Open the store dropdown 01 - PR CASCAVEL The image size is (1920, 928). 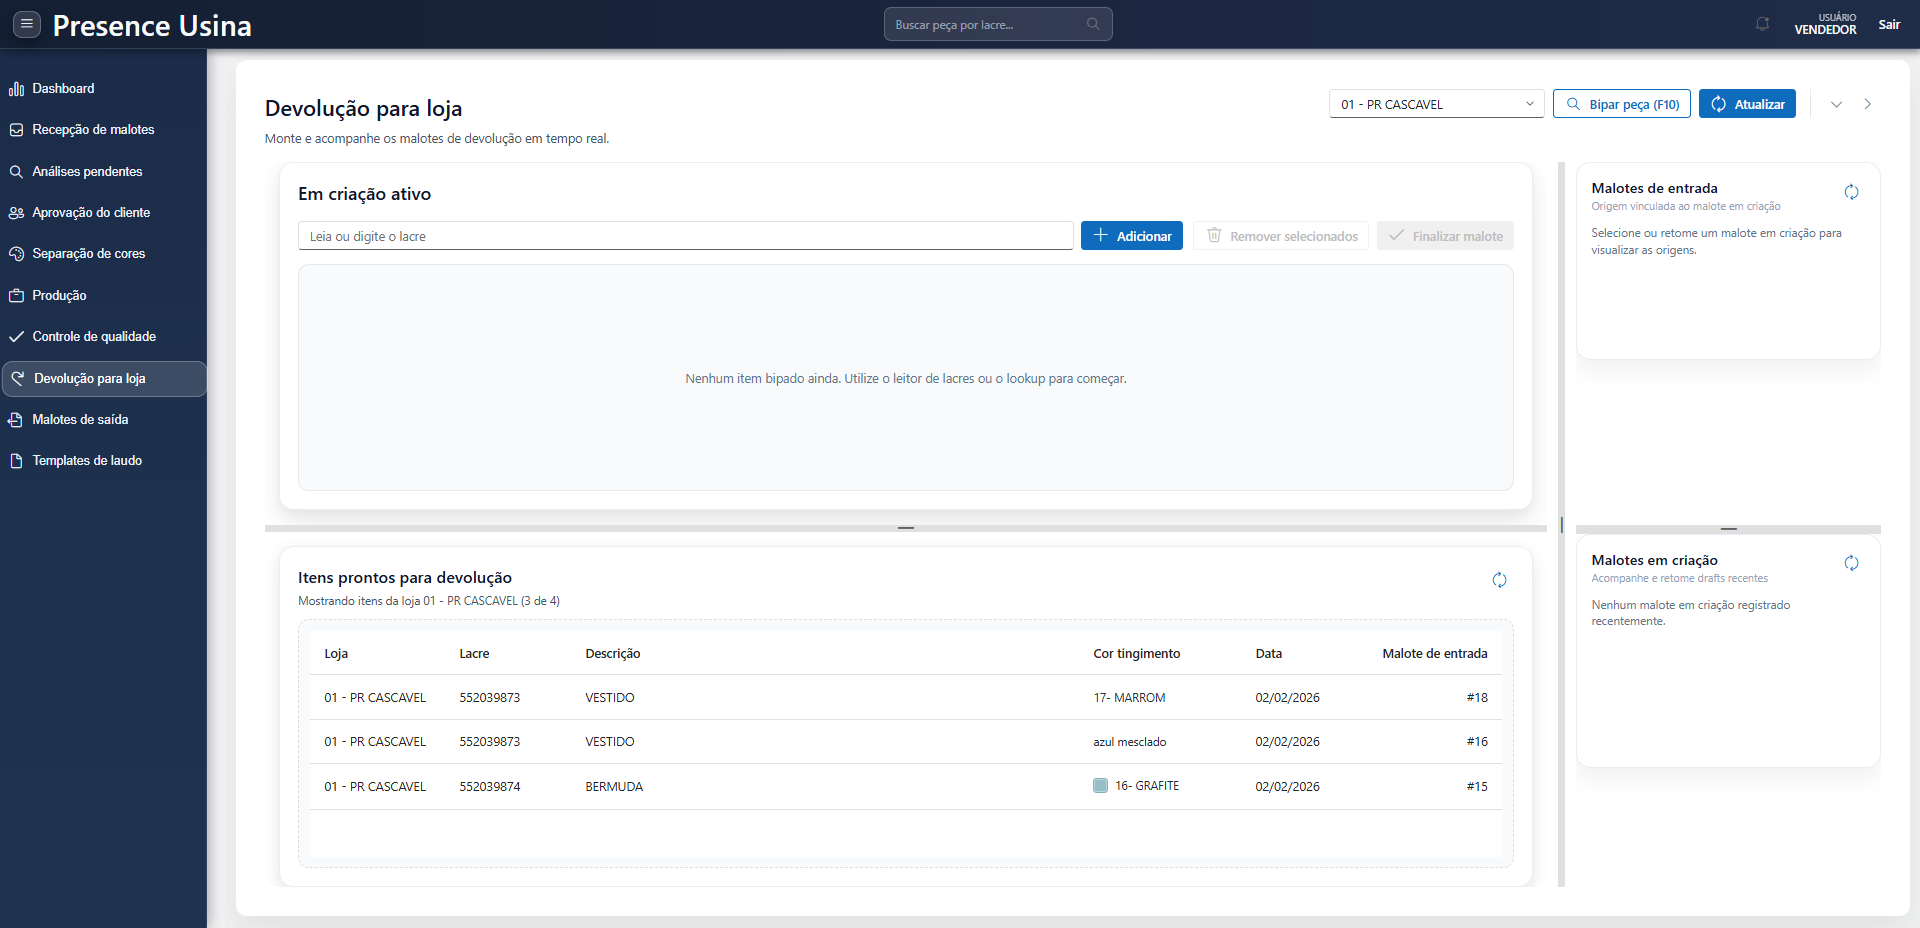point(1436,104)
